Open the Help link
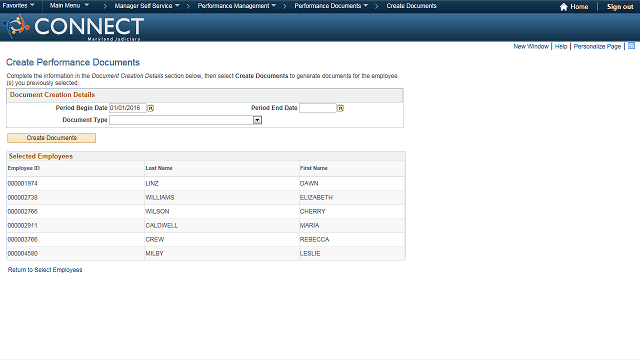Image resolution: width=640 pixels, height=360 pixels. point(561,47)
